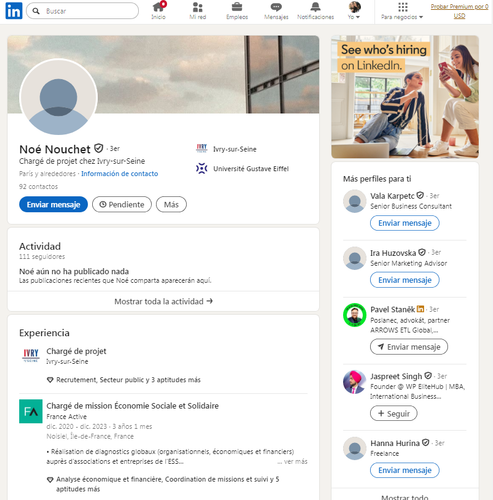
Task: Send message to Pavel Staněk
Action: 409,347
